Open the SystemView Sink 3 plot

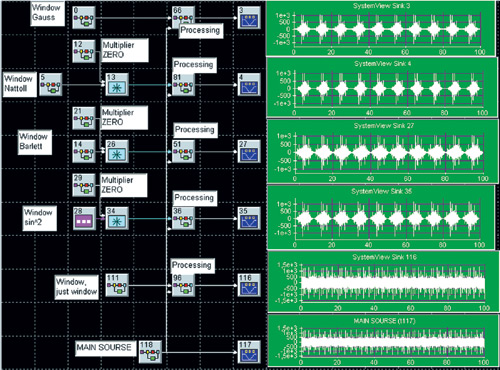tap(381, 29)
